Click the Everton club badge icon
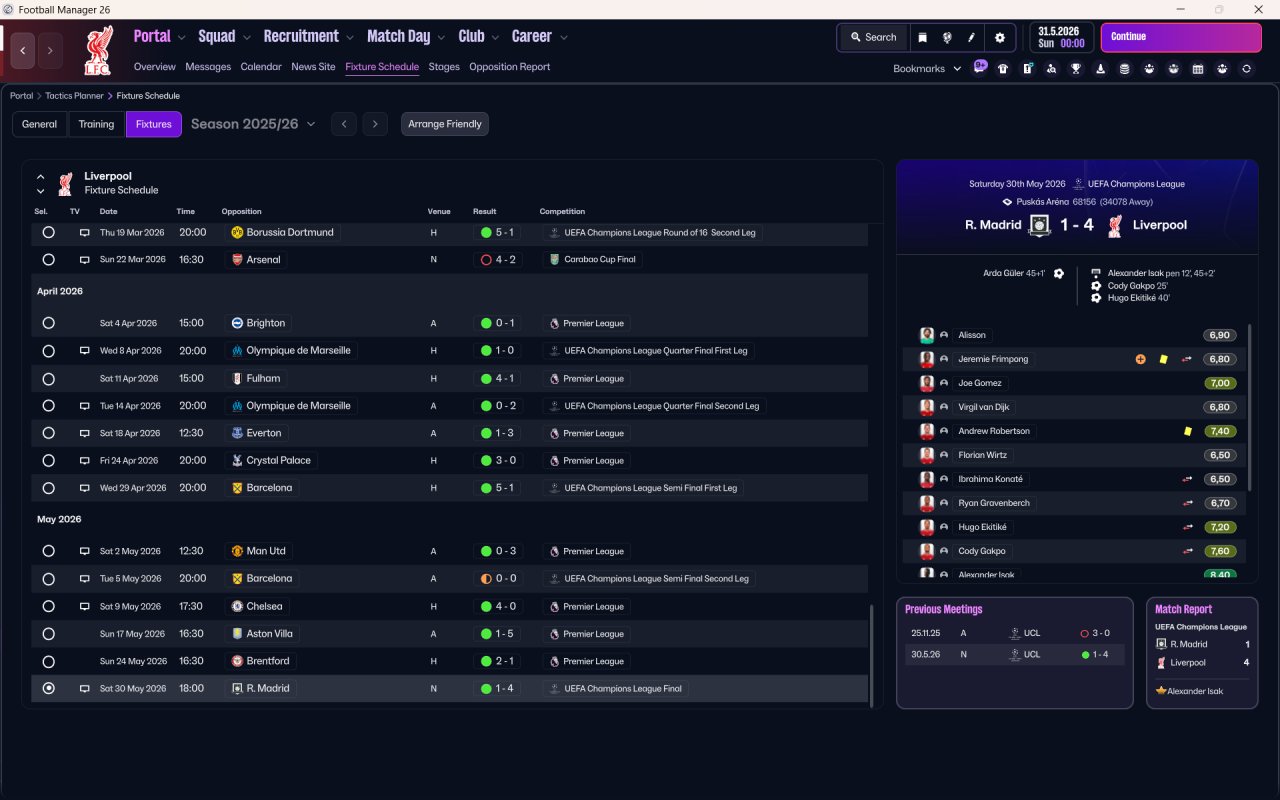The width and height of the screenshot is (1280, 800). 237,433
